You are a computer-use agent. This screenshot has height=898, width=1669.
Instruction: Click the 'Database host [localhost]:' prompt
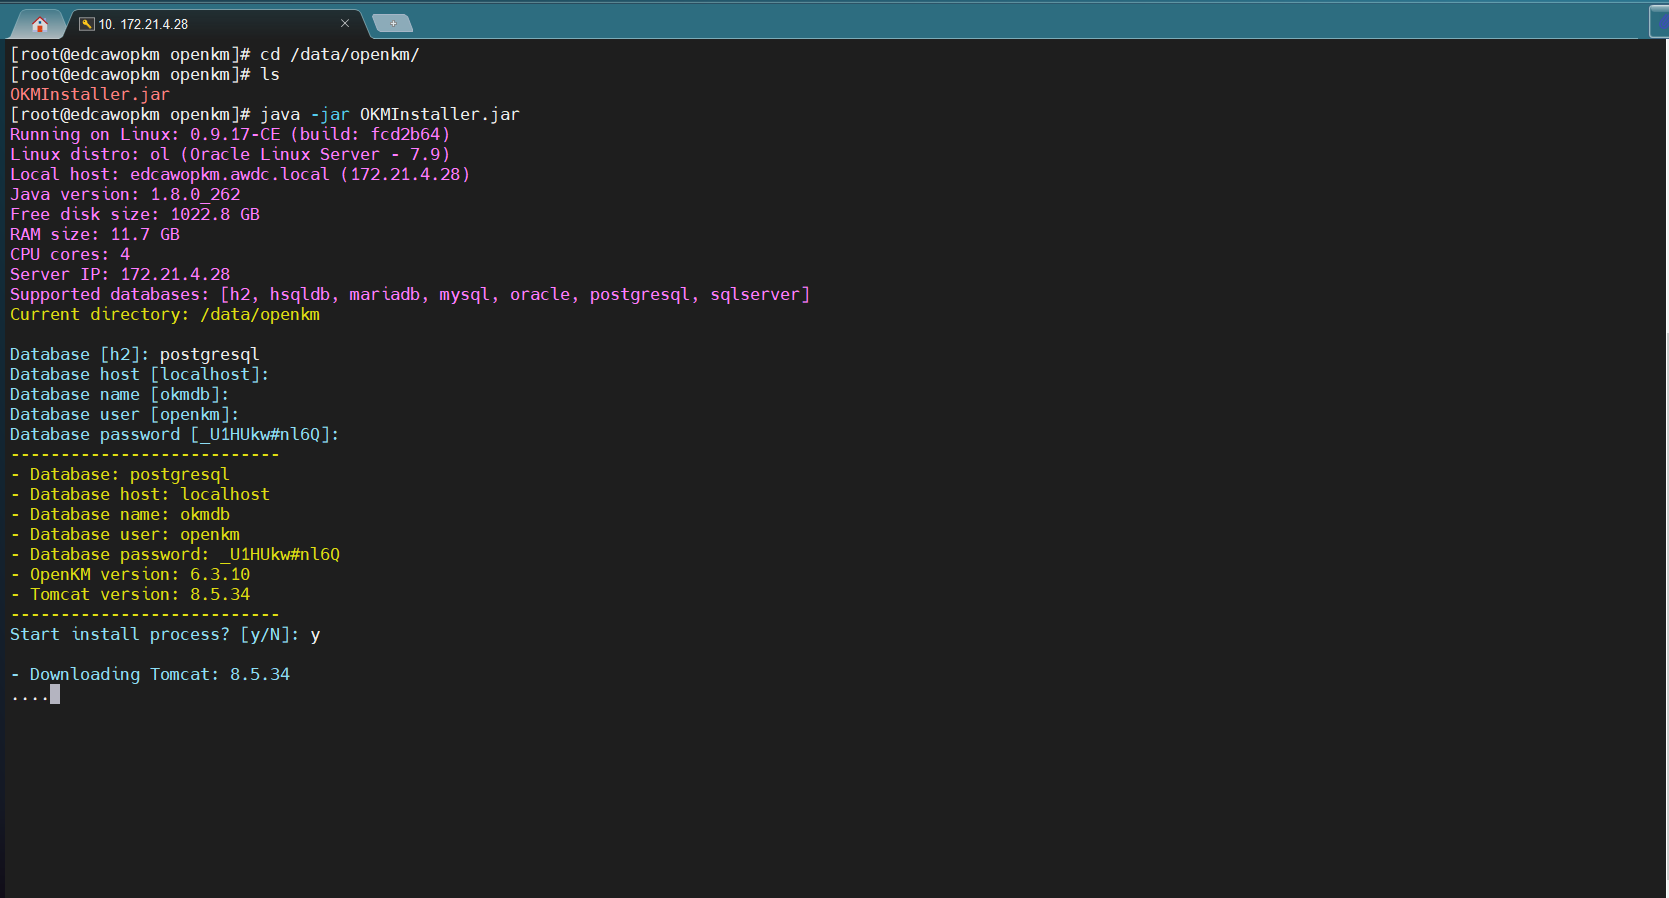[140, 374]
